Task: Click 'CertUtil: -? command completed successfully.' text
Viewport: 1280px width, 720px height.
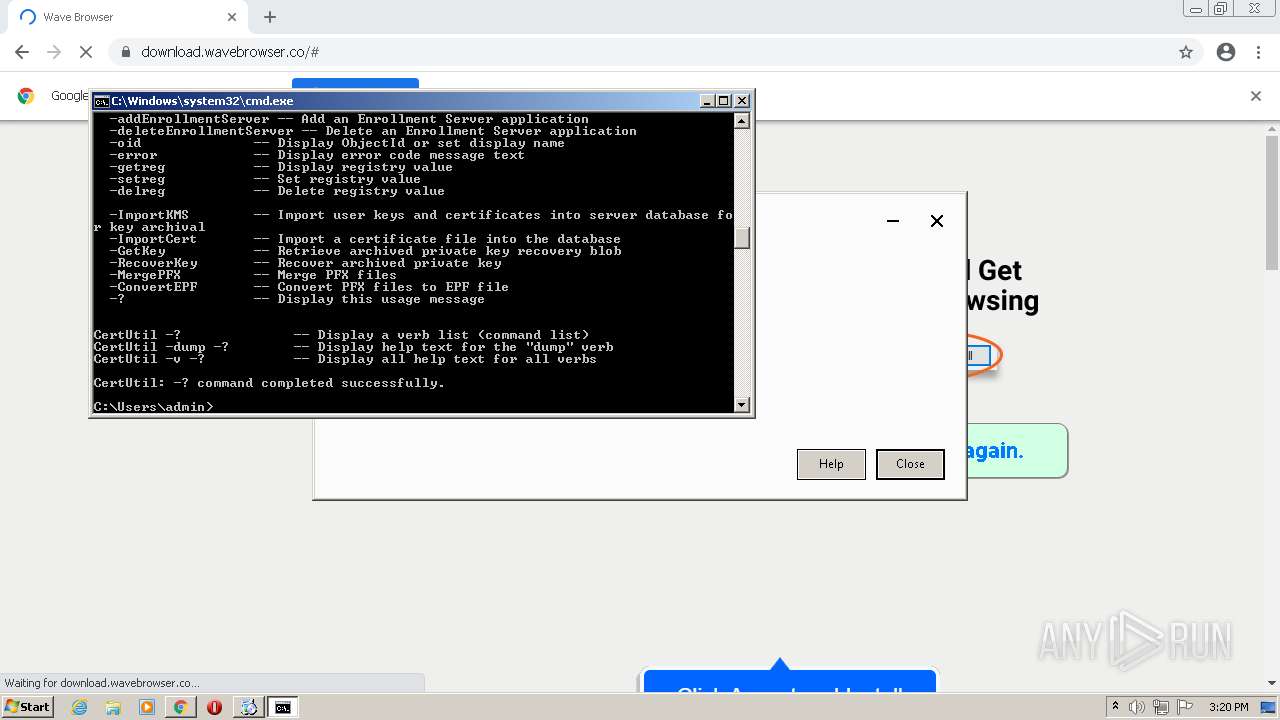Action: (269, 383)
